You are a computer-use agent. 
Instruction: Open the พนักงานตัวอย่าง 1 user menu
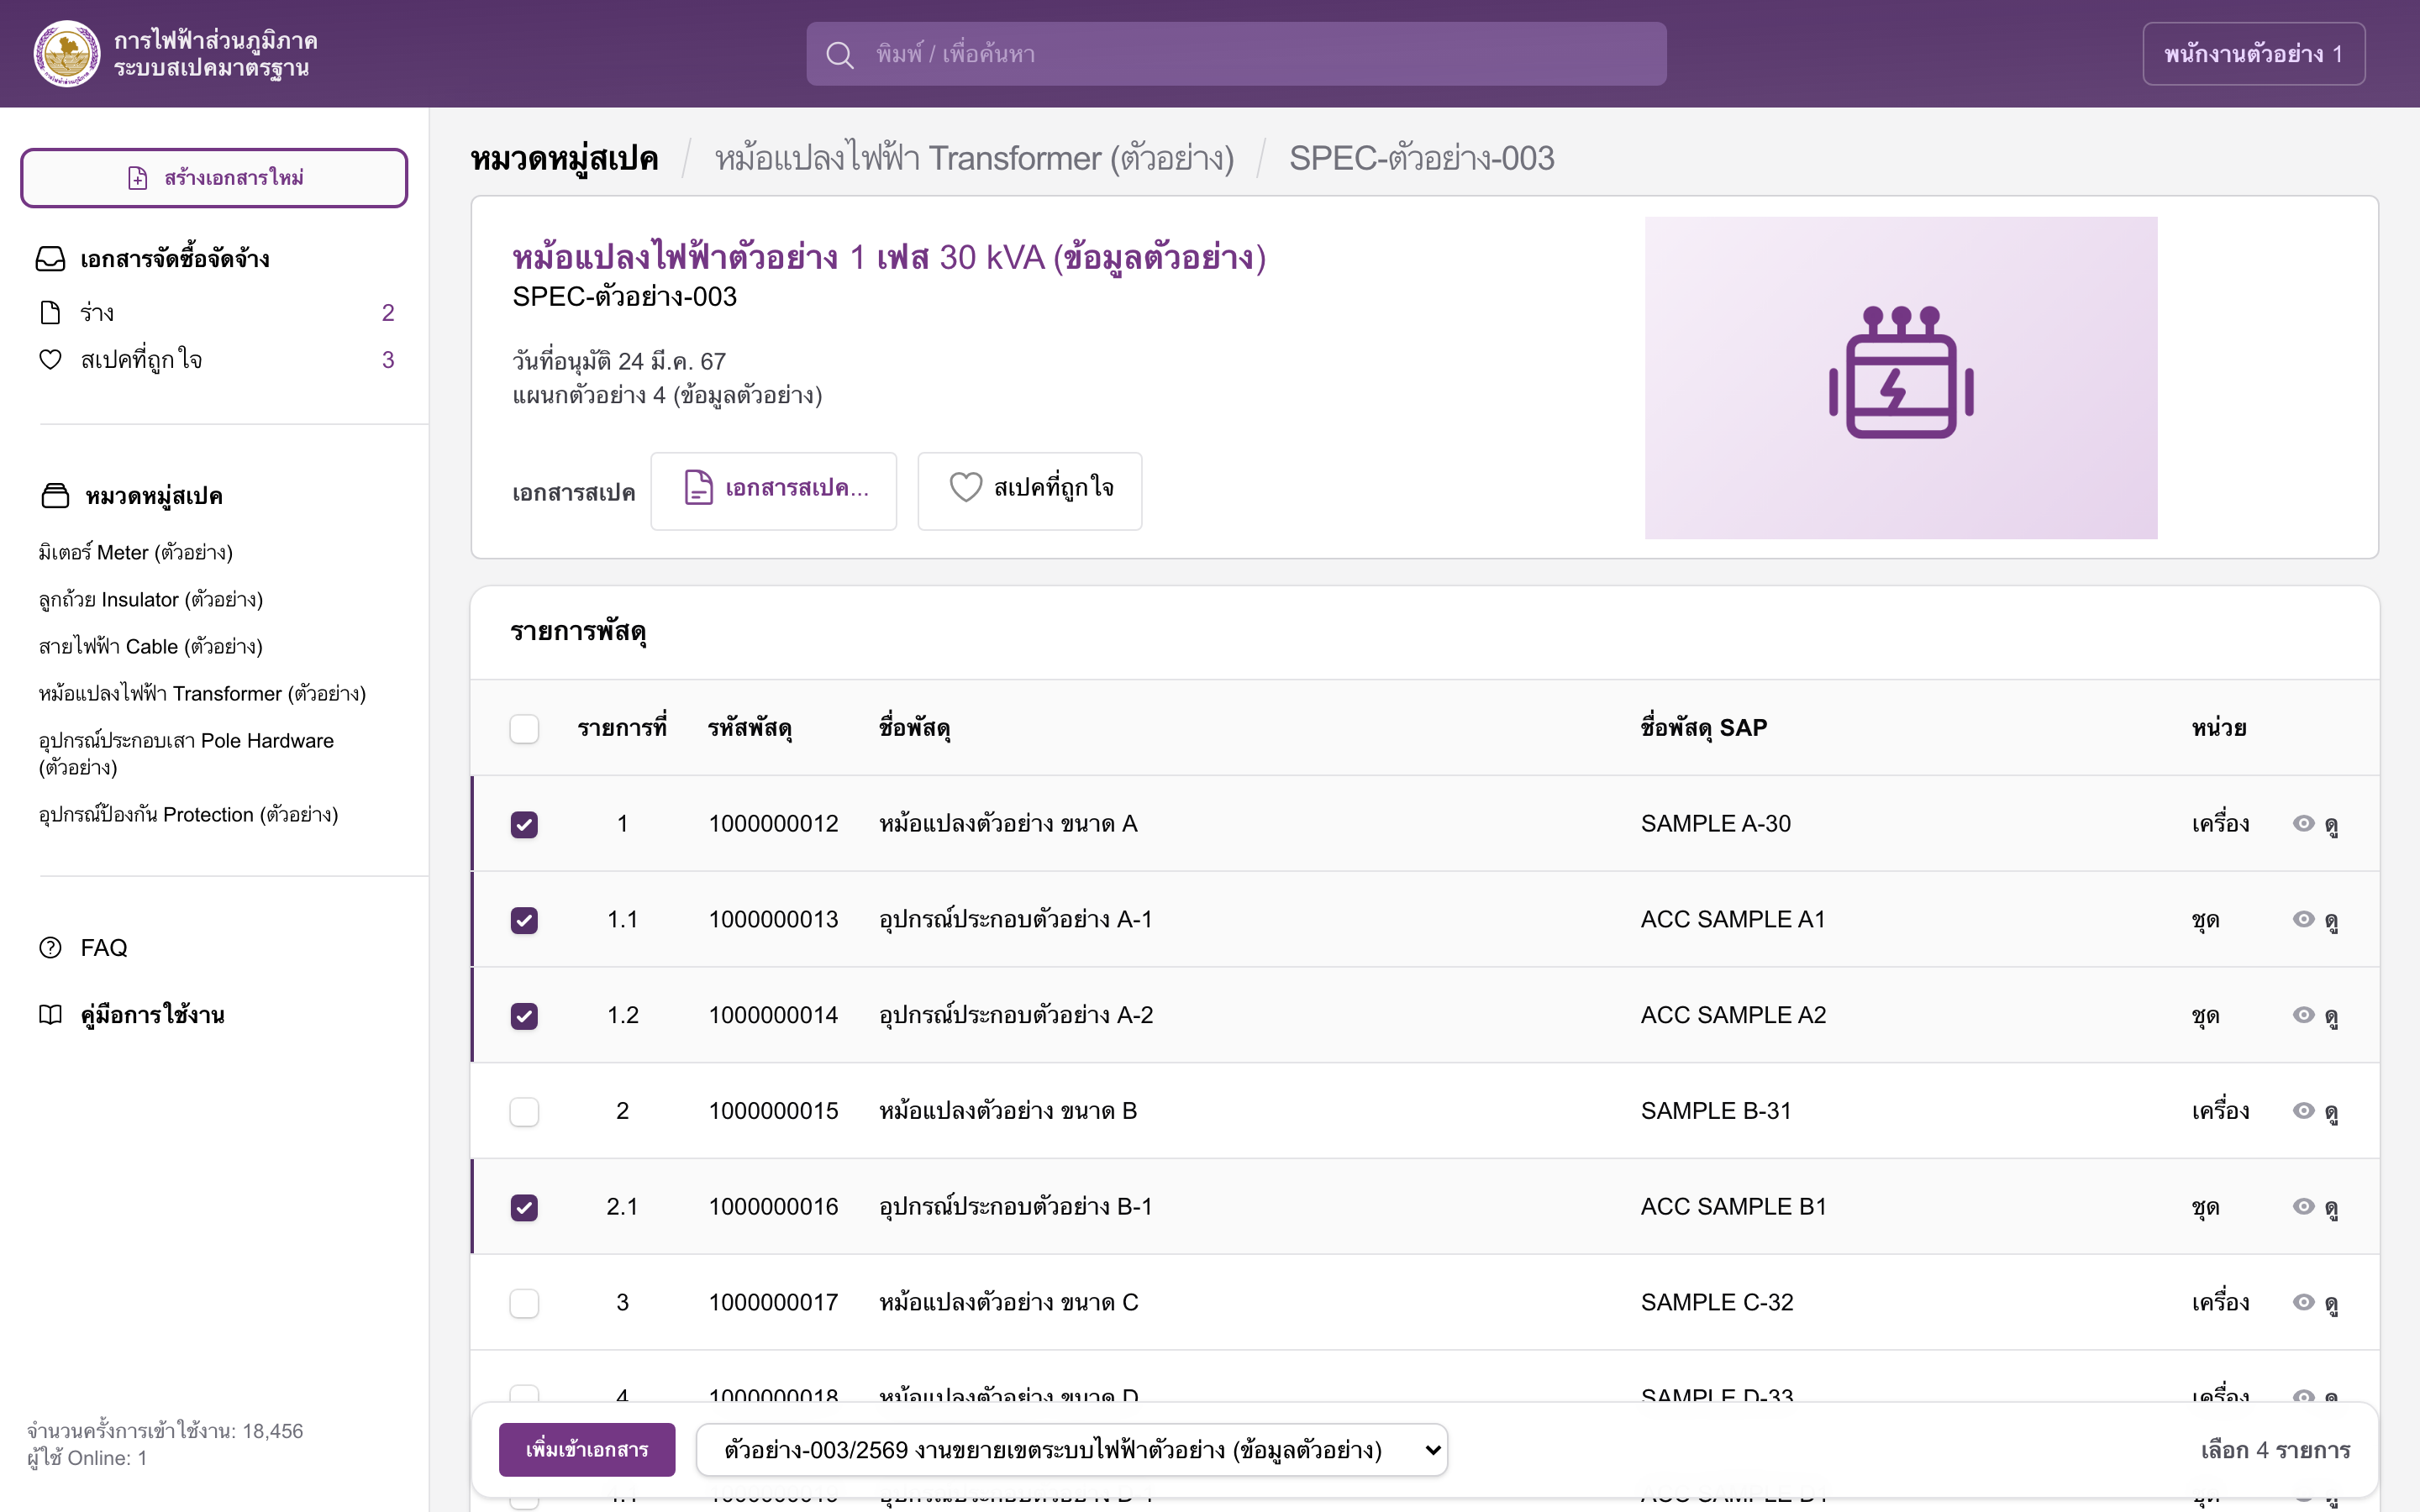click(2253, 54)
